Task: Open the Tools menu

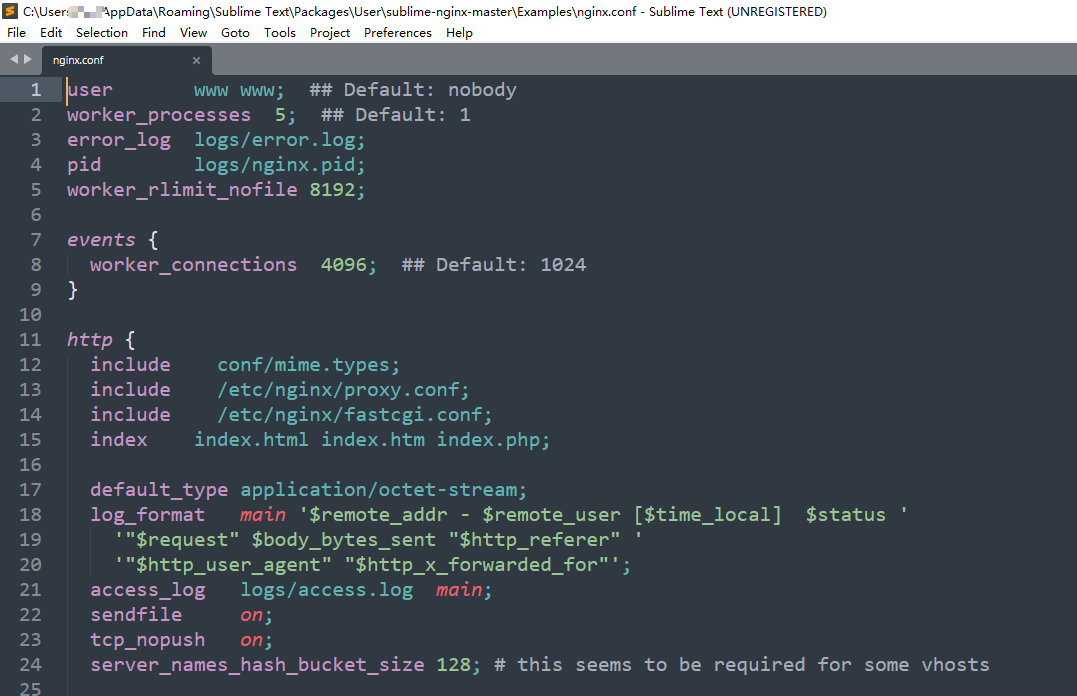Action: 280,32
